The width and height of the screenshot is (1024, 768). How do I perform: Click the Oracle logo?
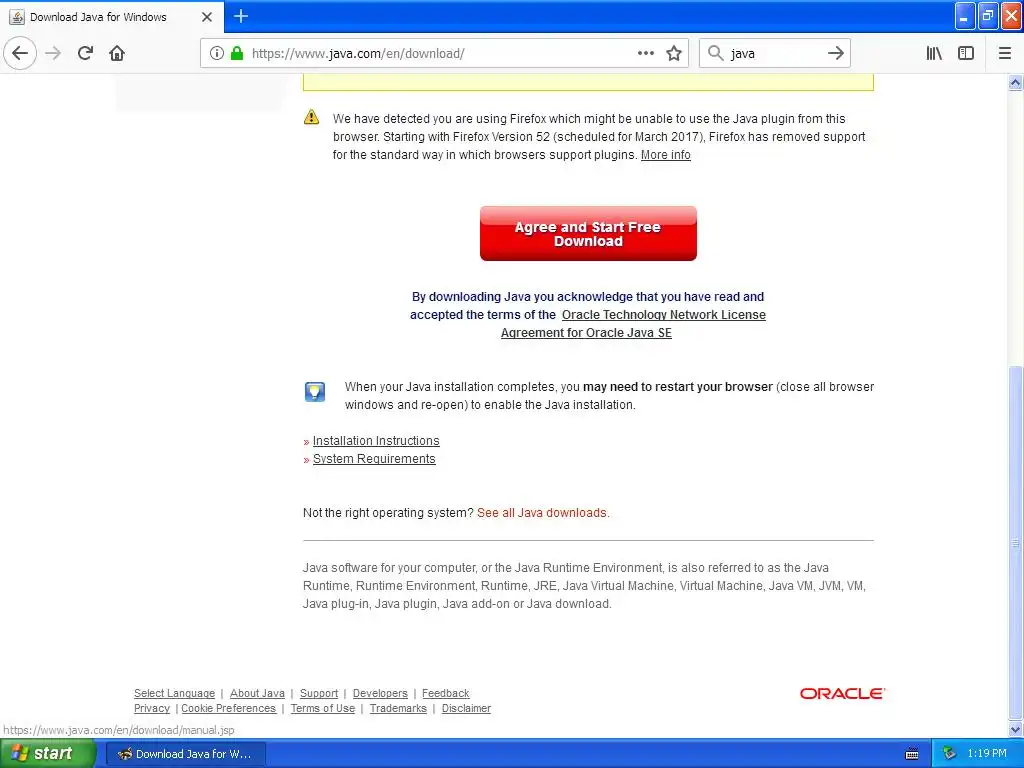842,693
